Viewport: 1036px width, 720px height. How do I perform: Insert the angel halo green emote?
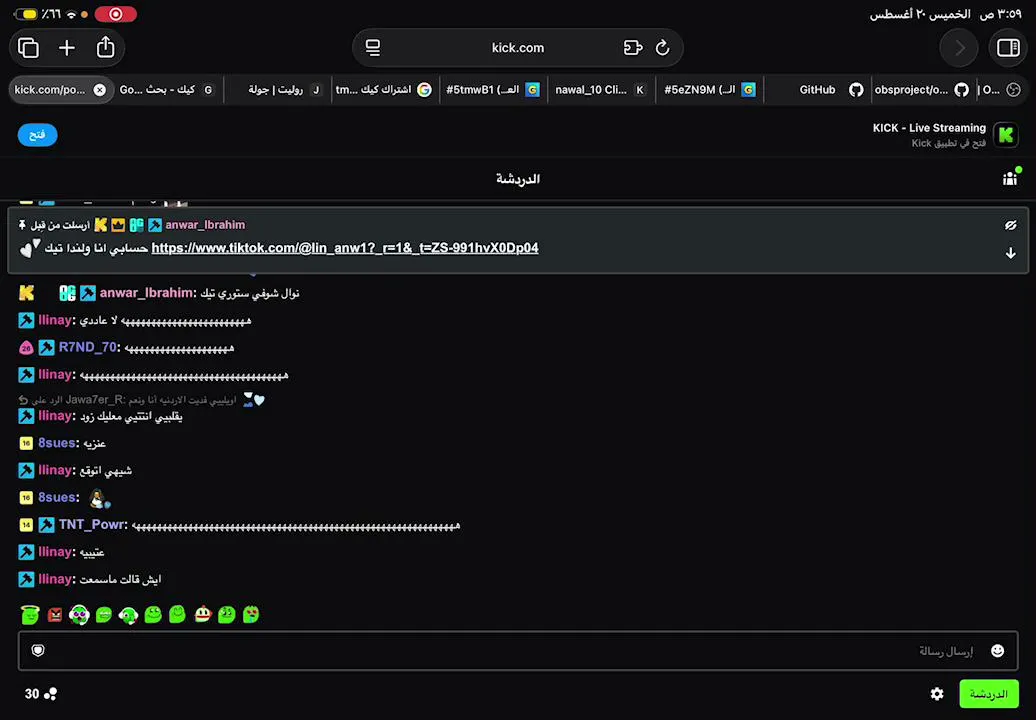click(30, 614)
